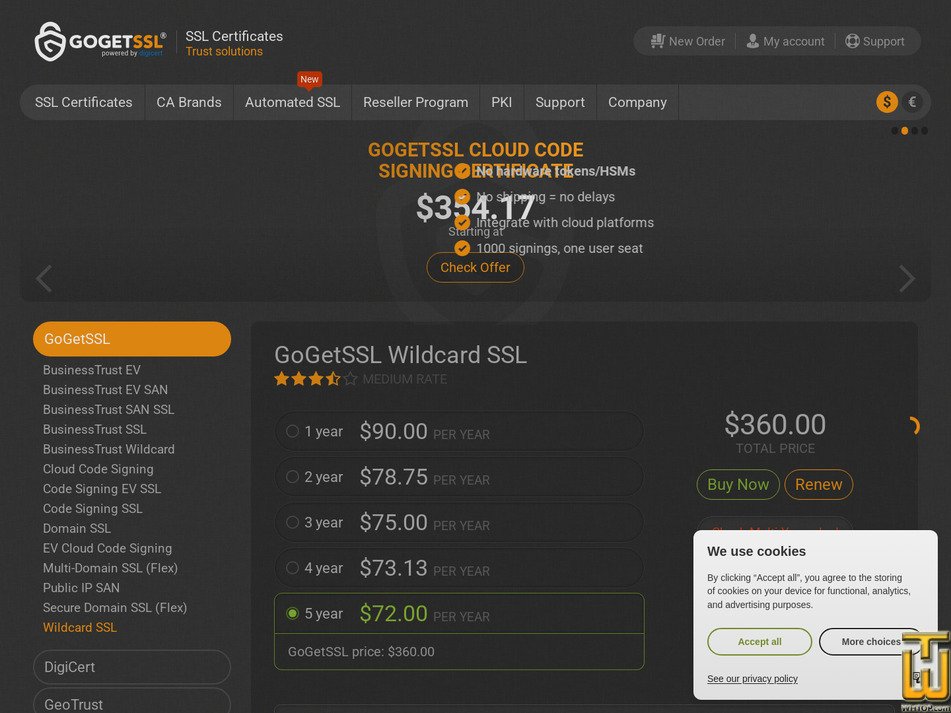Open the SSL Certificates menu
951x713 pixels.
(84, 102)
